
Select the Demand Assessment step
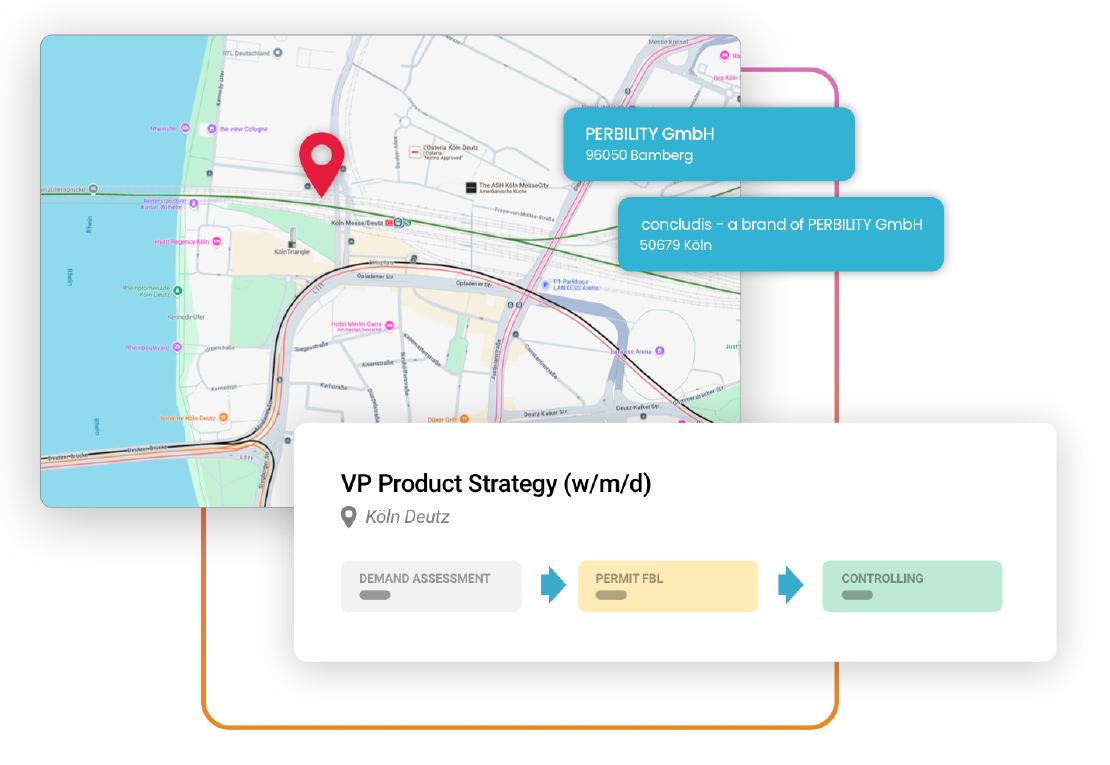(x=431, y=586)
